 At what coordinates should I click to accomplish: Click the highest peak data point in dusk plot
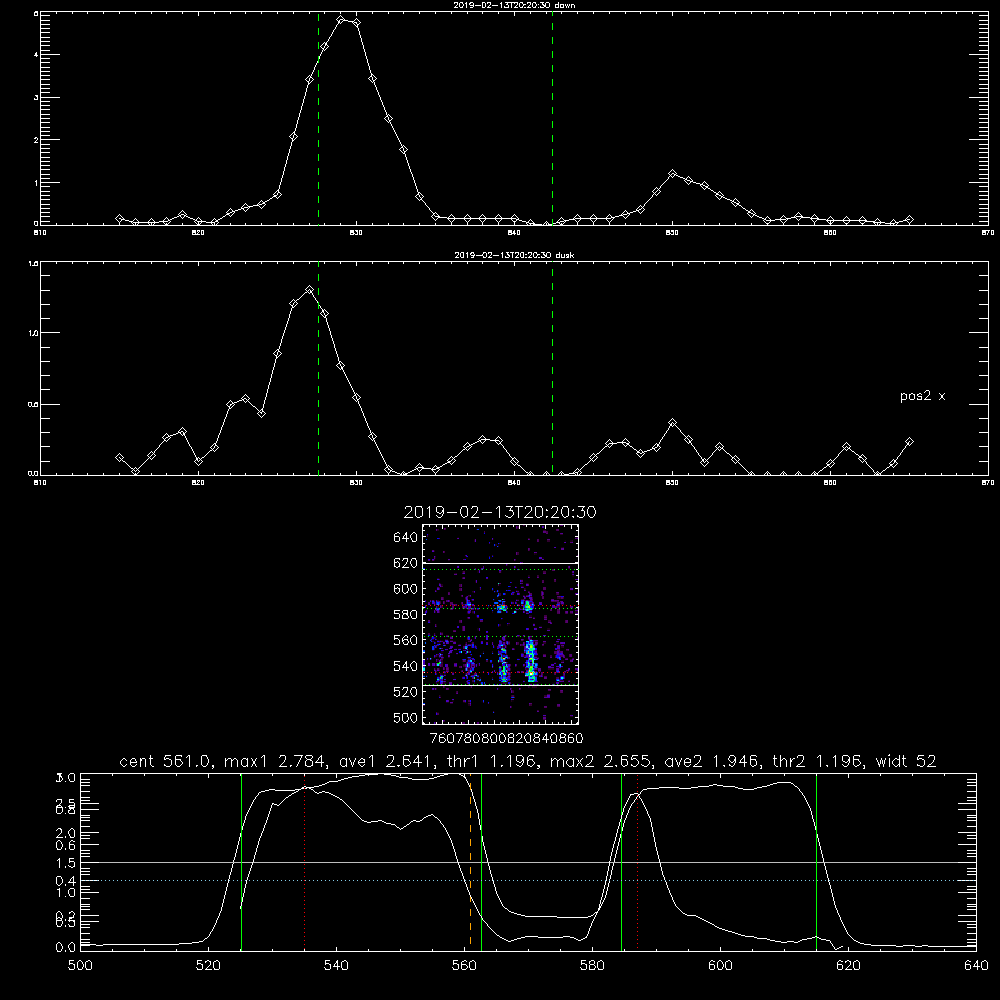tap(309, 290)
